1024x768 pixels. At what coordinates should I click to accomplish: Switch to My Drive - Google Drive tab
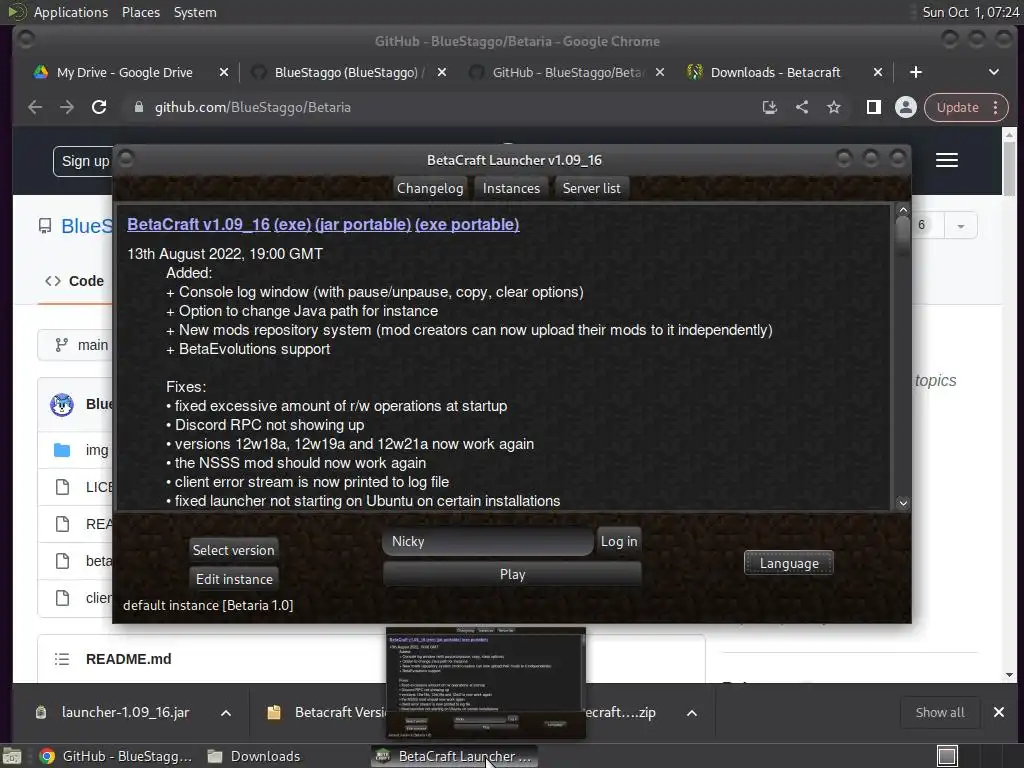pos(124,72)
